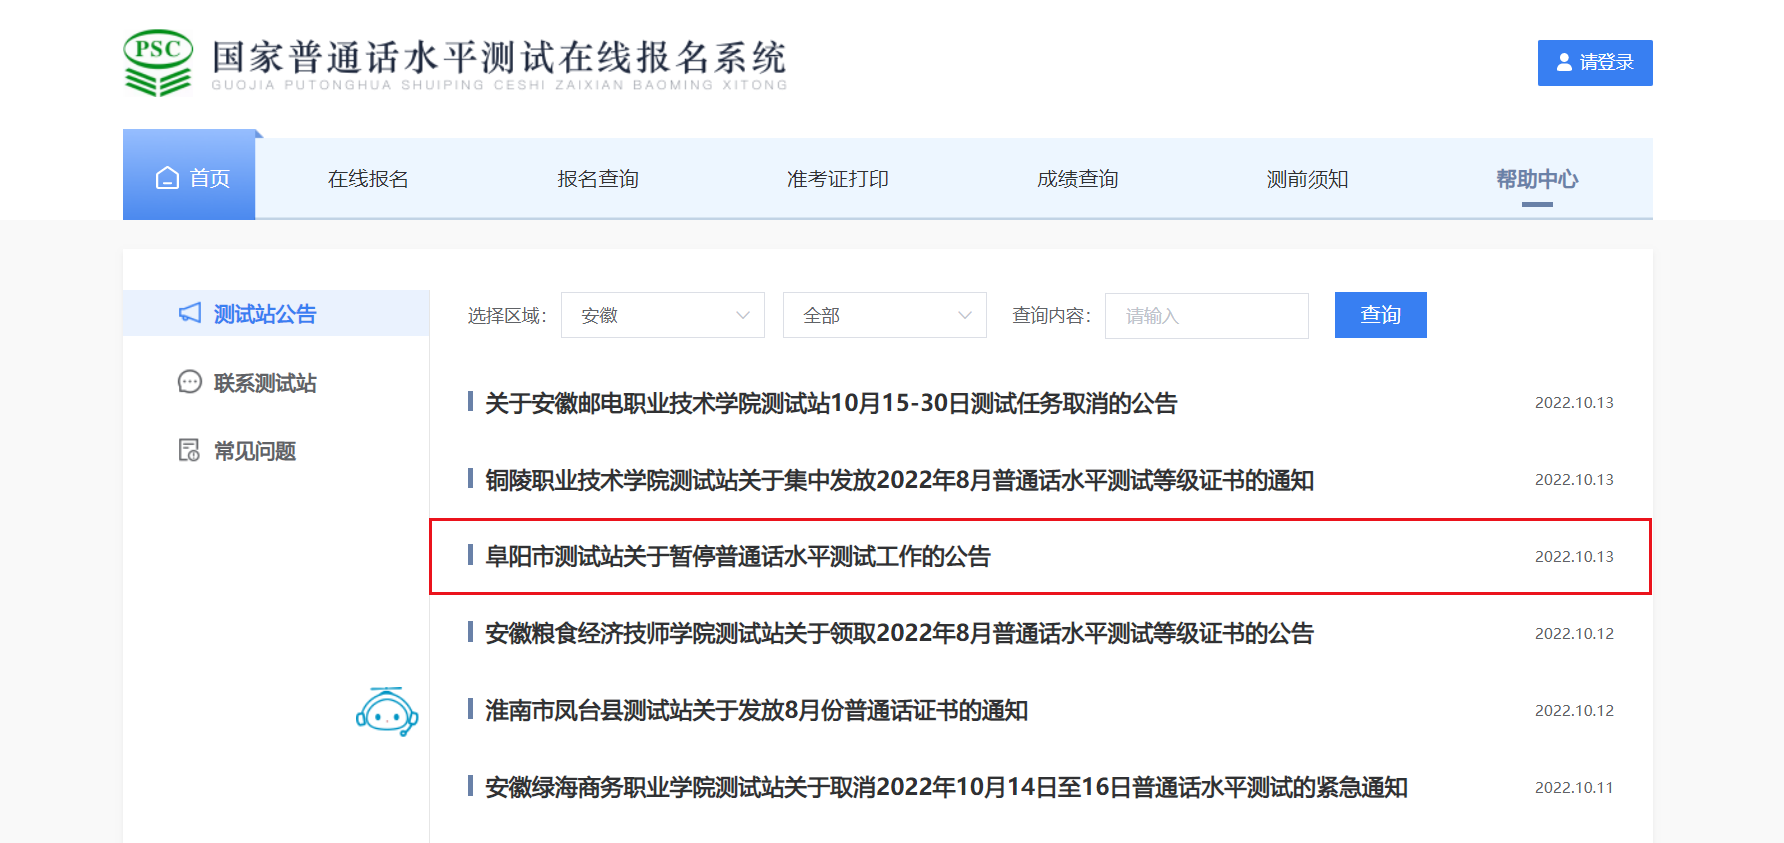Open 阜阳市测试站 suspension announcement

click(x=738, y=556)
